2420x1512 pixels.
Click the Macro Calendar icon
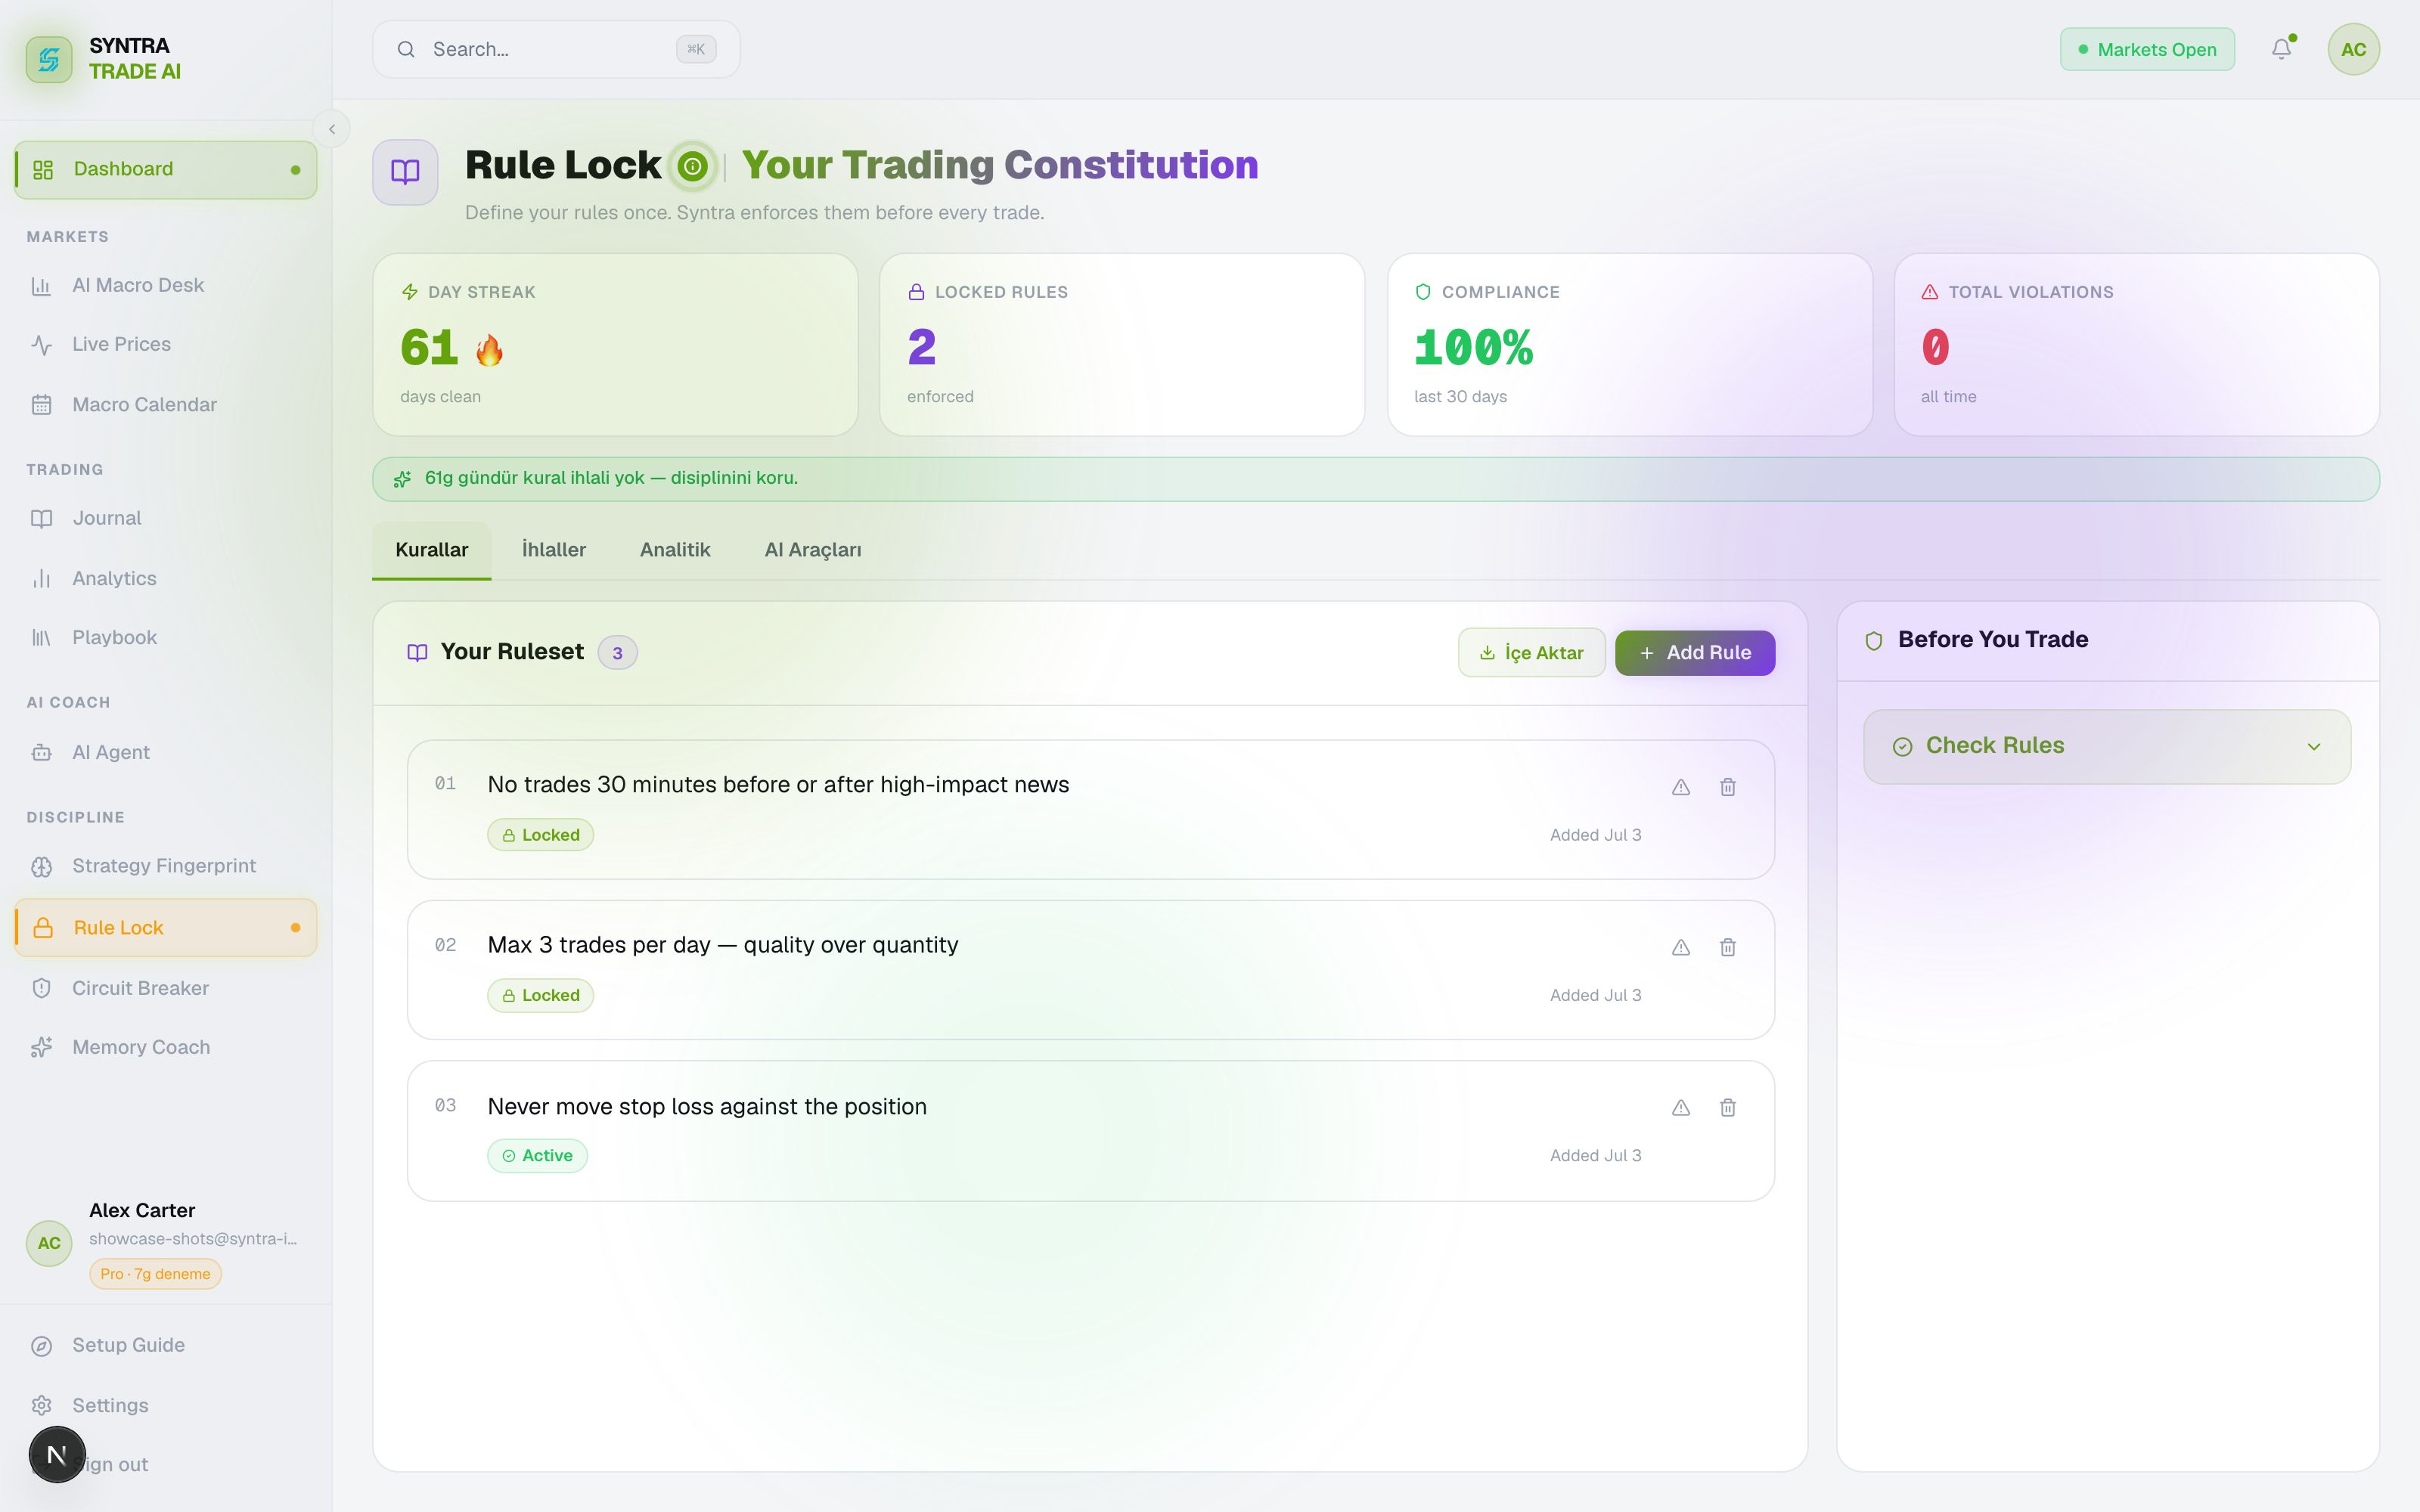(41, 405)
